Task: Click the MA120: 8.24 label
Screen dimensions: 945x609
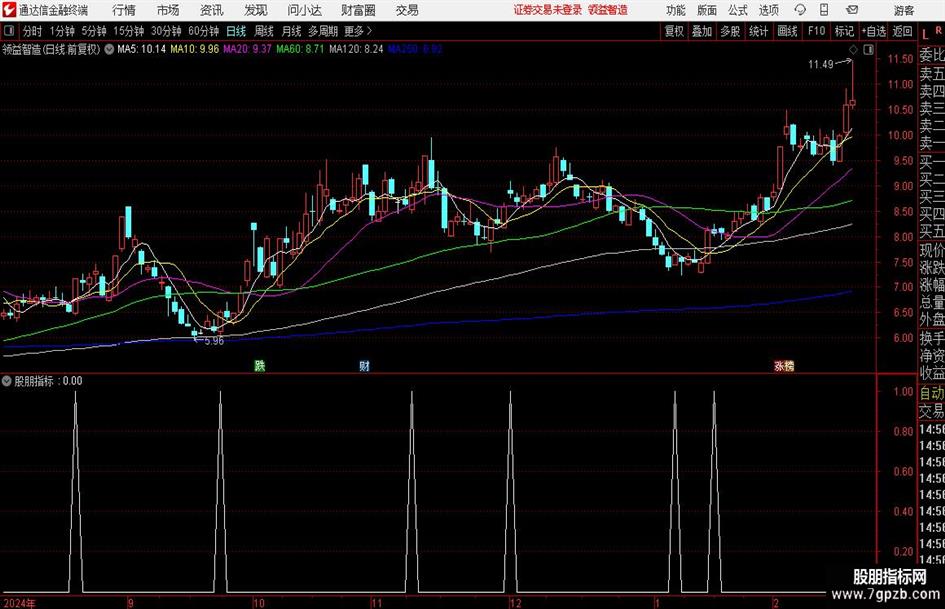Action: tap(356, 49)
